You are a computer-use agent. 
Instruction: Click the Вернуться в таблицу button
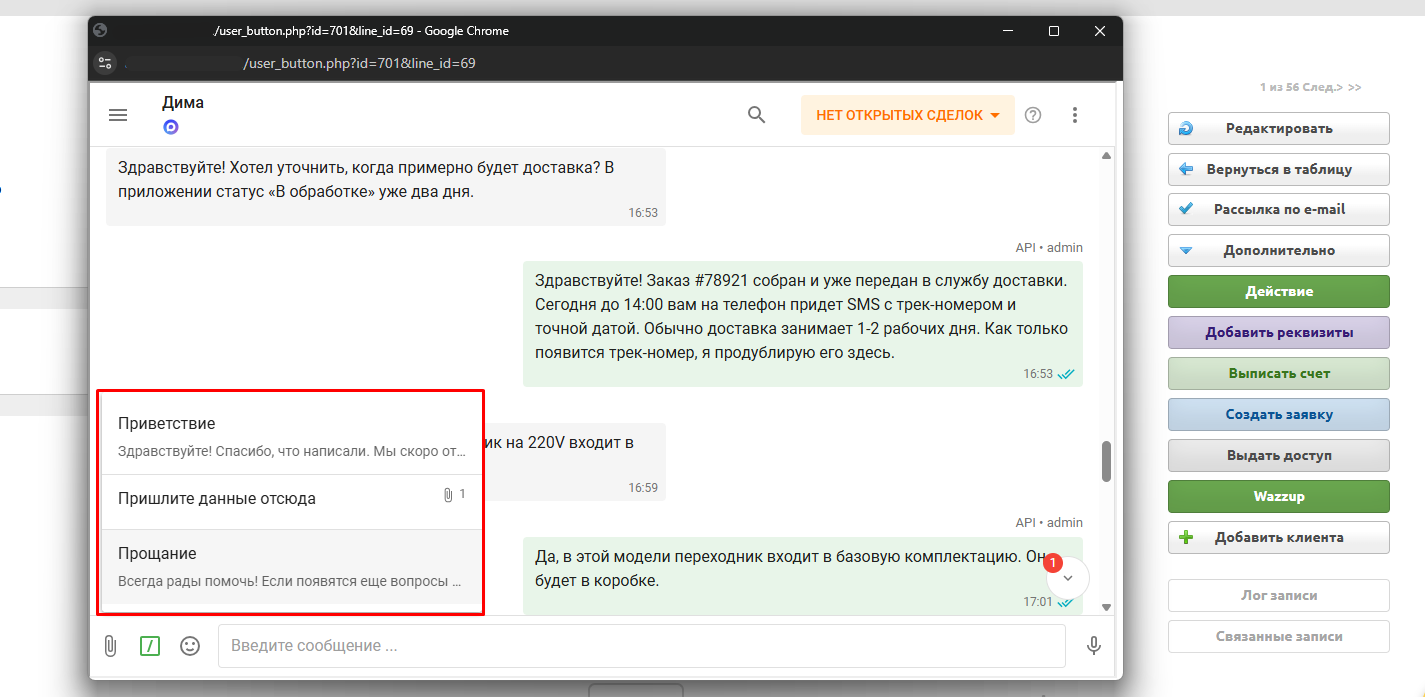coord(1278,170)
